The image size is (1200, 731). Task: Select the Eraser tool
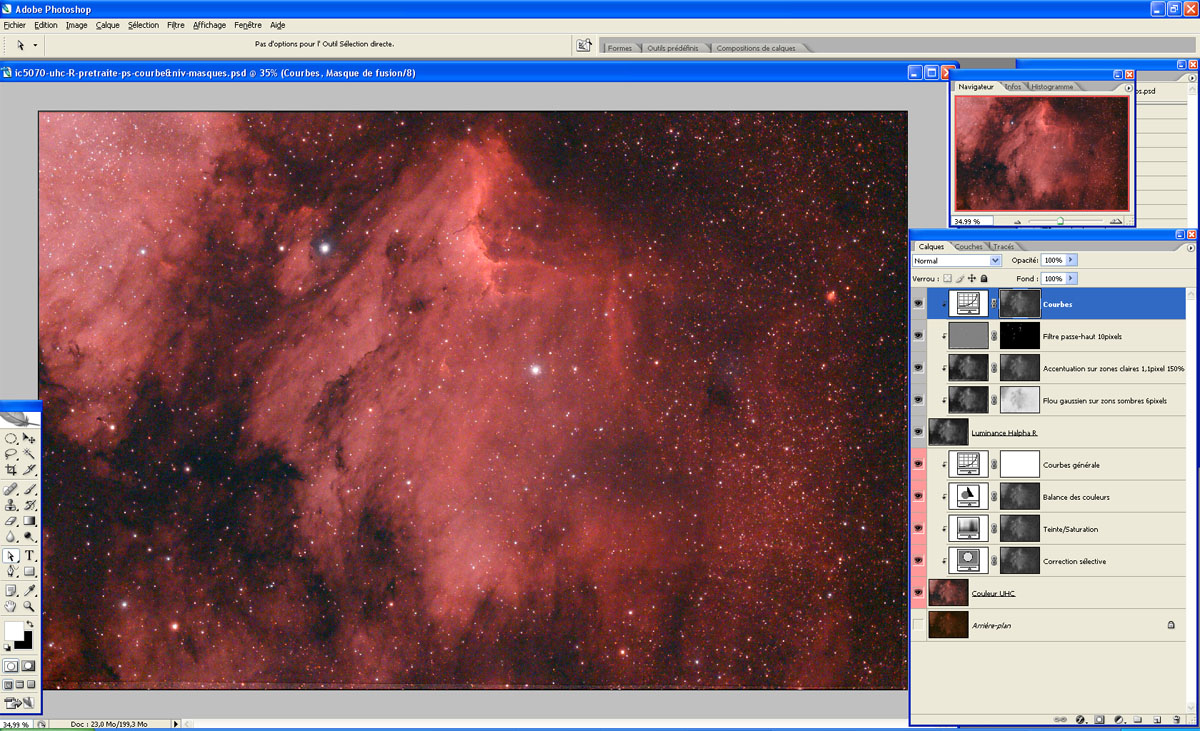tap(10, 521)
